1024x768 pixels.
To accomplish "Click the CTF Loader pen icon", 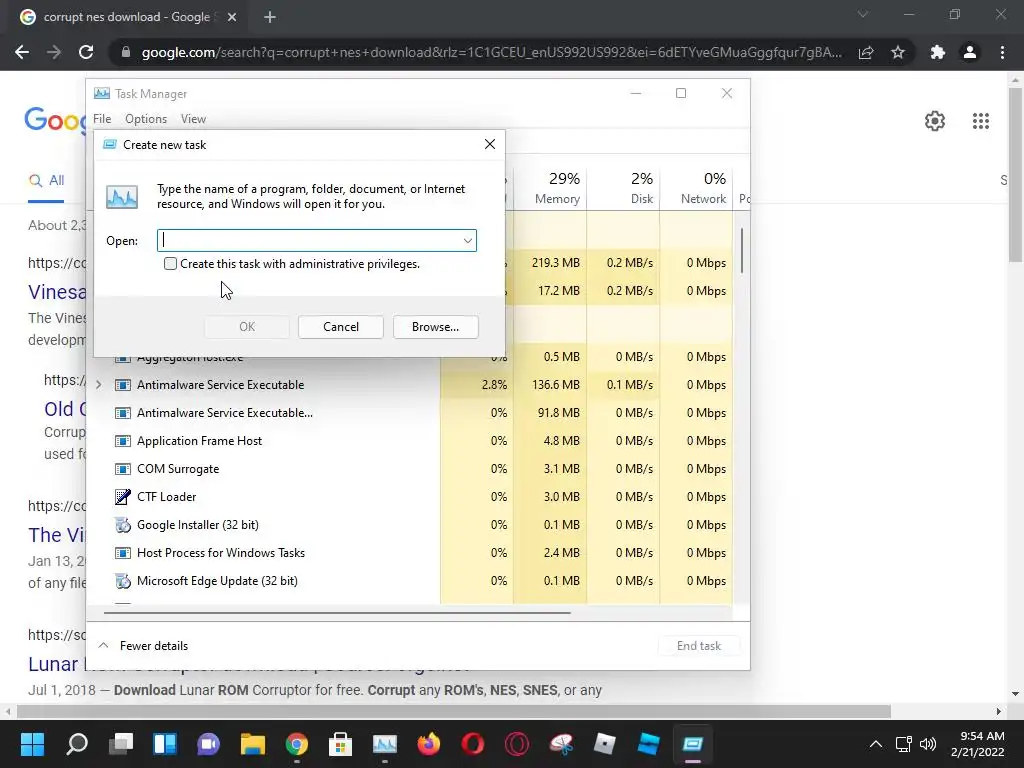I will 123,497.
